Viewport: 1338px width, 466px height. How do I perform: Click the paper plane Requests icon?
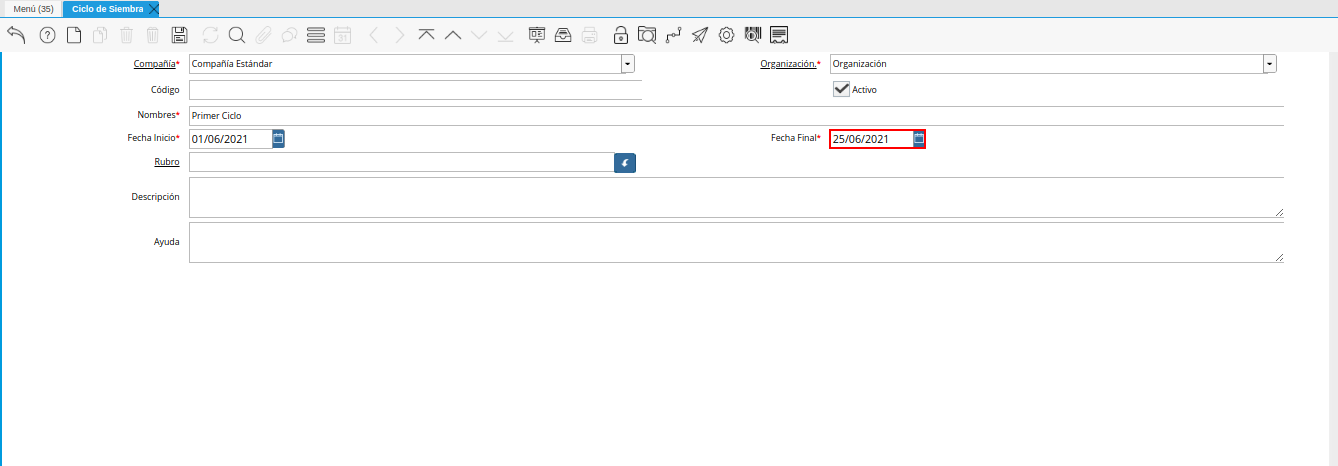(700, 35)
